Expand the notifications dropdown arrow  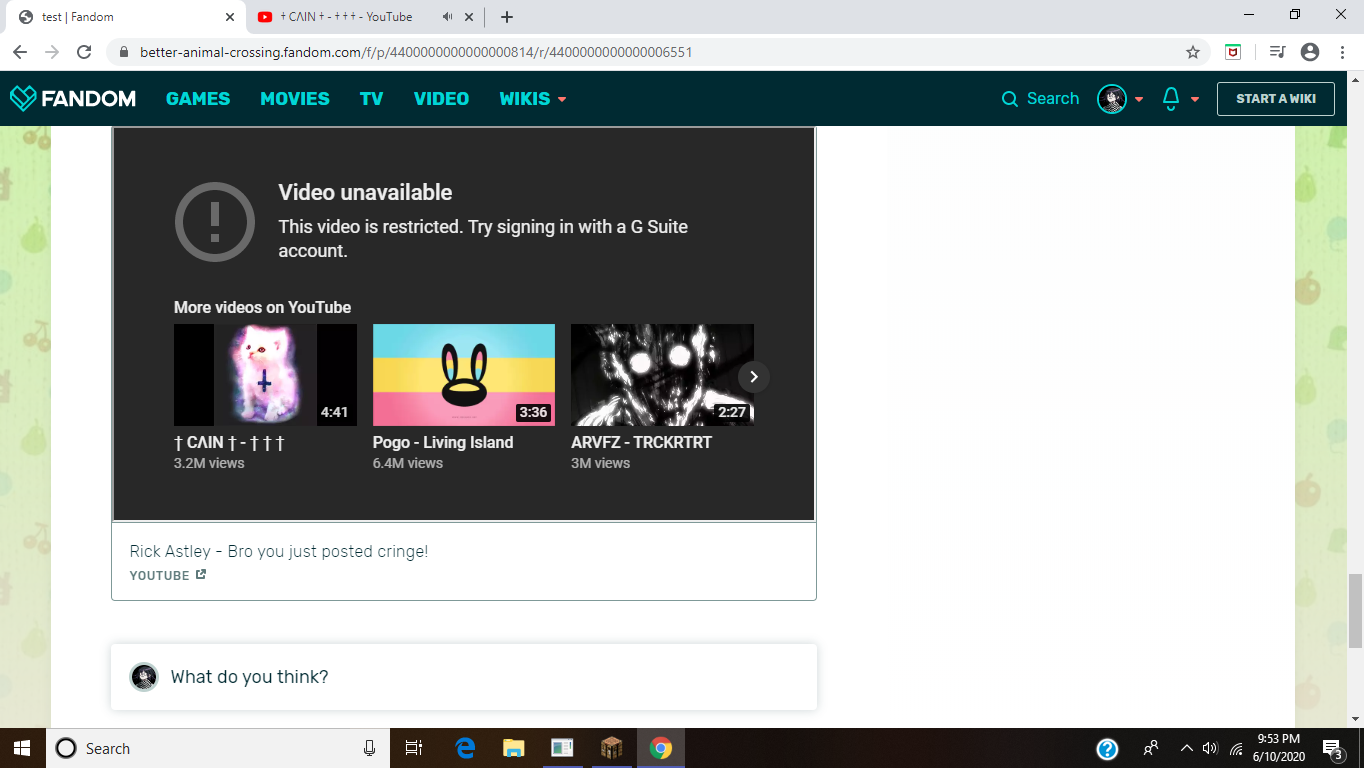click(1195, 99)
